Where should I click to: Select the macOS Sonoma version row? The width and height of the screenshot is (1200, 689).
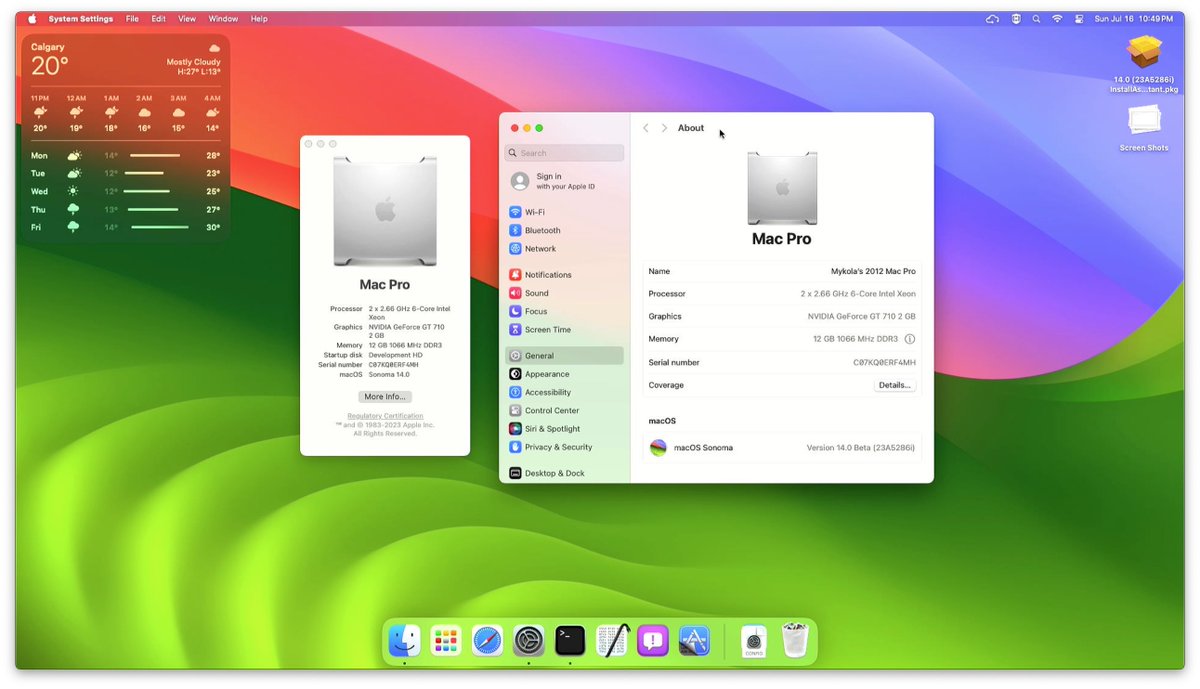coord(782,447)
